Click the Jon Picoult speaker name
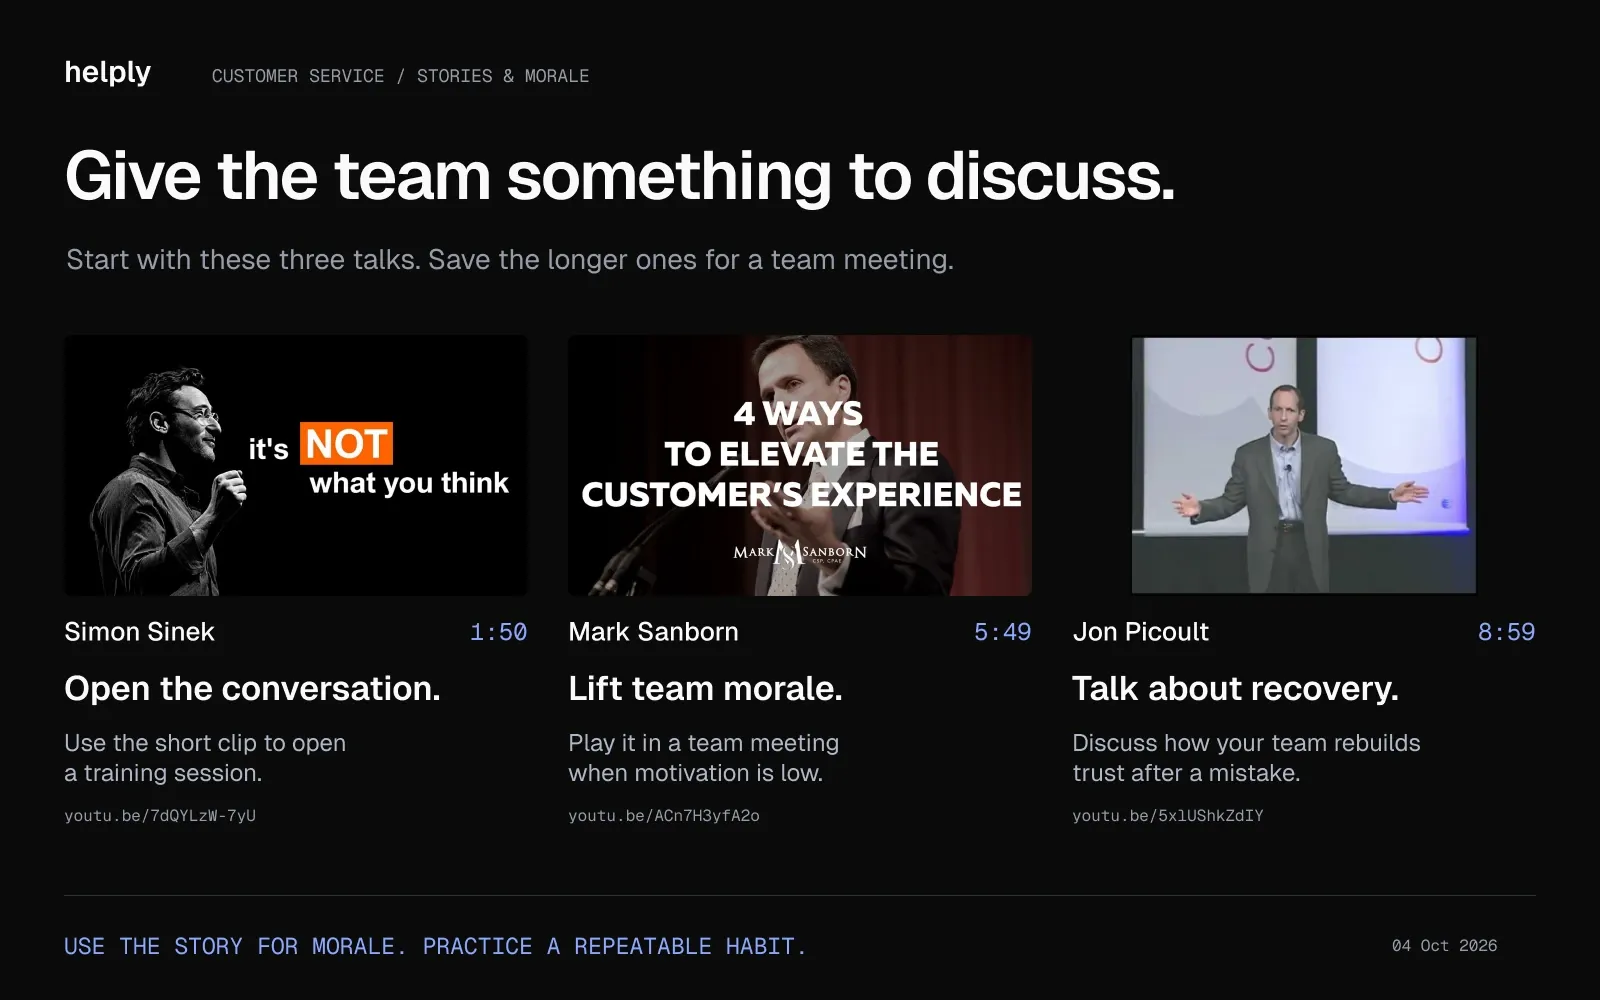This screenshot has width=1600, height=1000. tap(1141, 632)
